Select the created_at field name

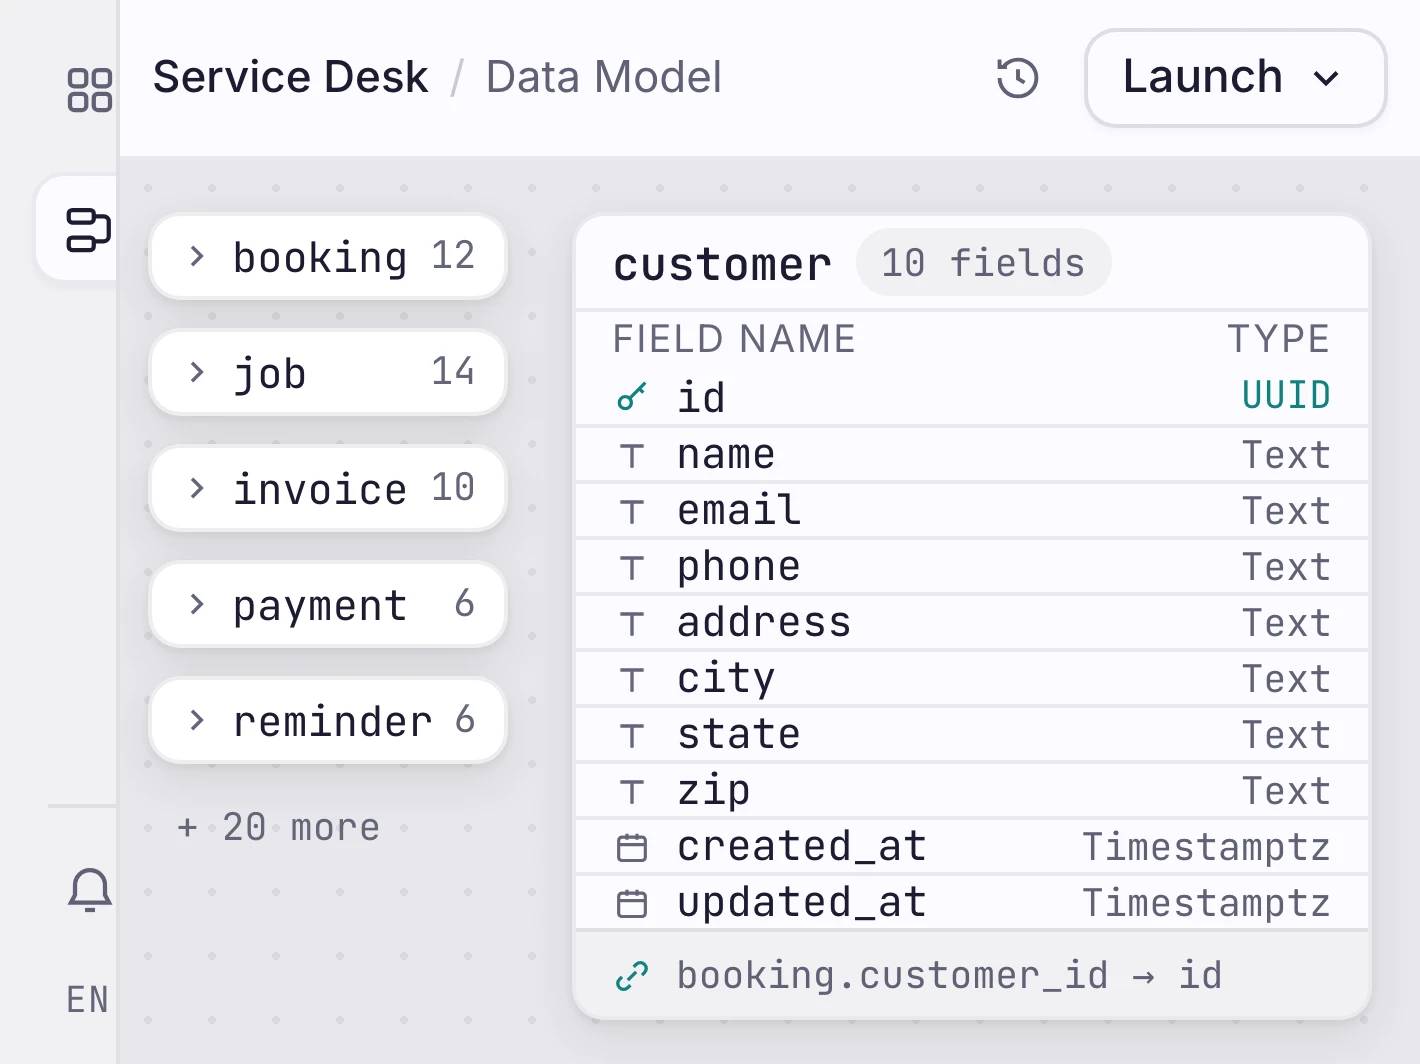click(x=802, y=847)
